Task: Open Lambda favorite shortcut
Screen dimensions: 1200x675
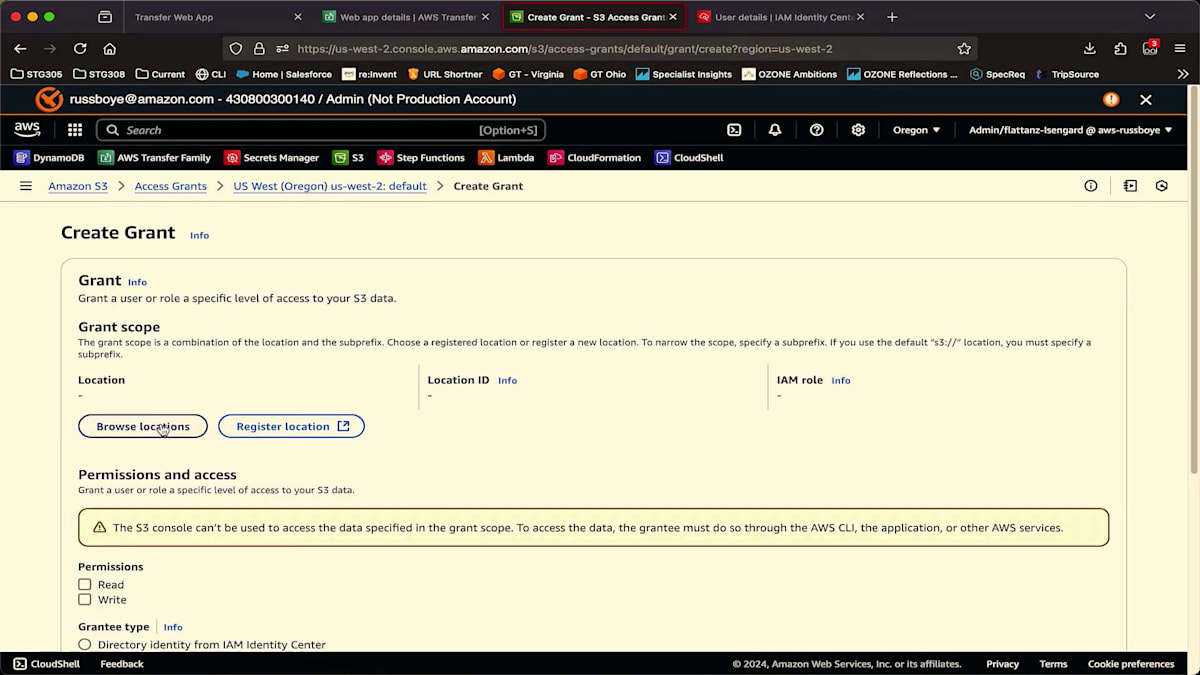Action: (x=506, y=158)
